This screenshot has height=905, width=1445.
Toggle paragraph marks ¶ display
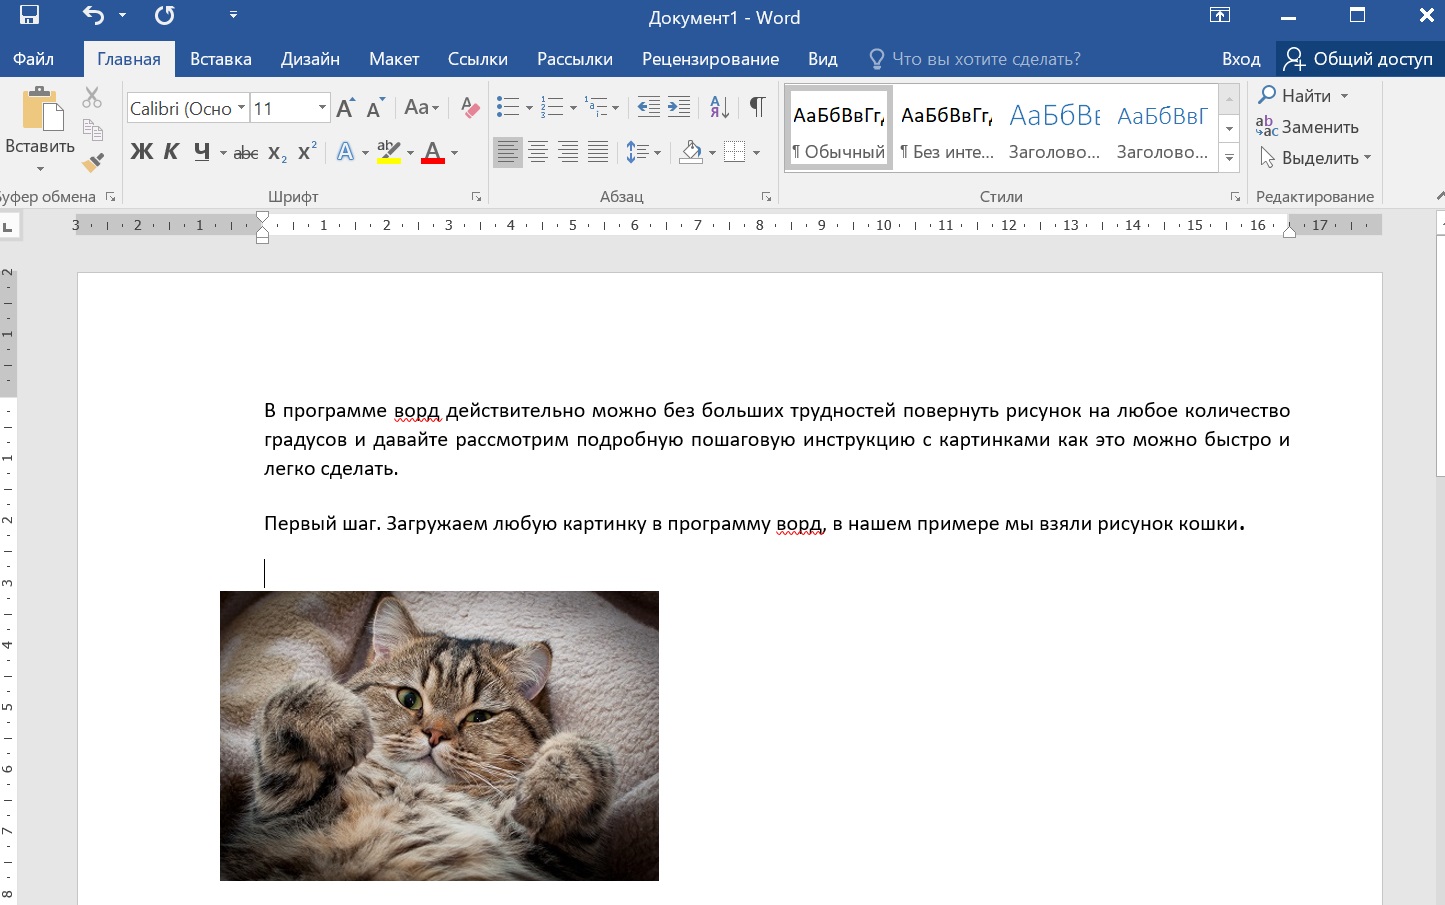(757, 108)
